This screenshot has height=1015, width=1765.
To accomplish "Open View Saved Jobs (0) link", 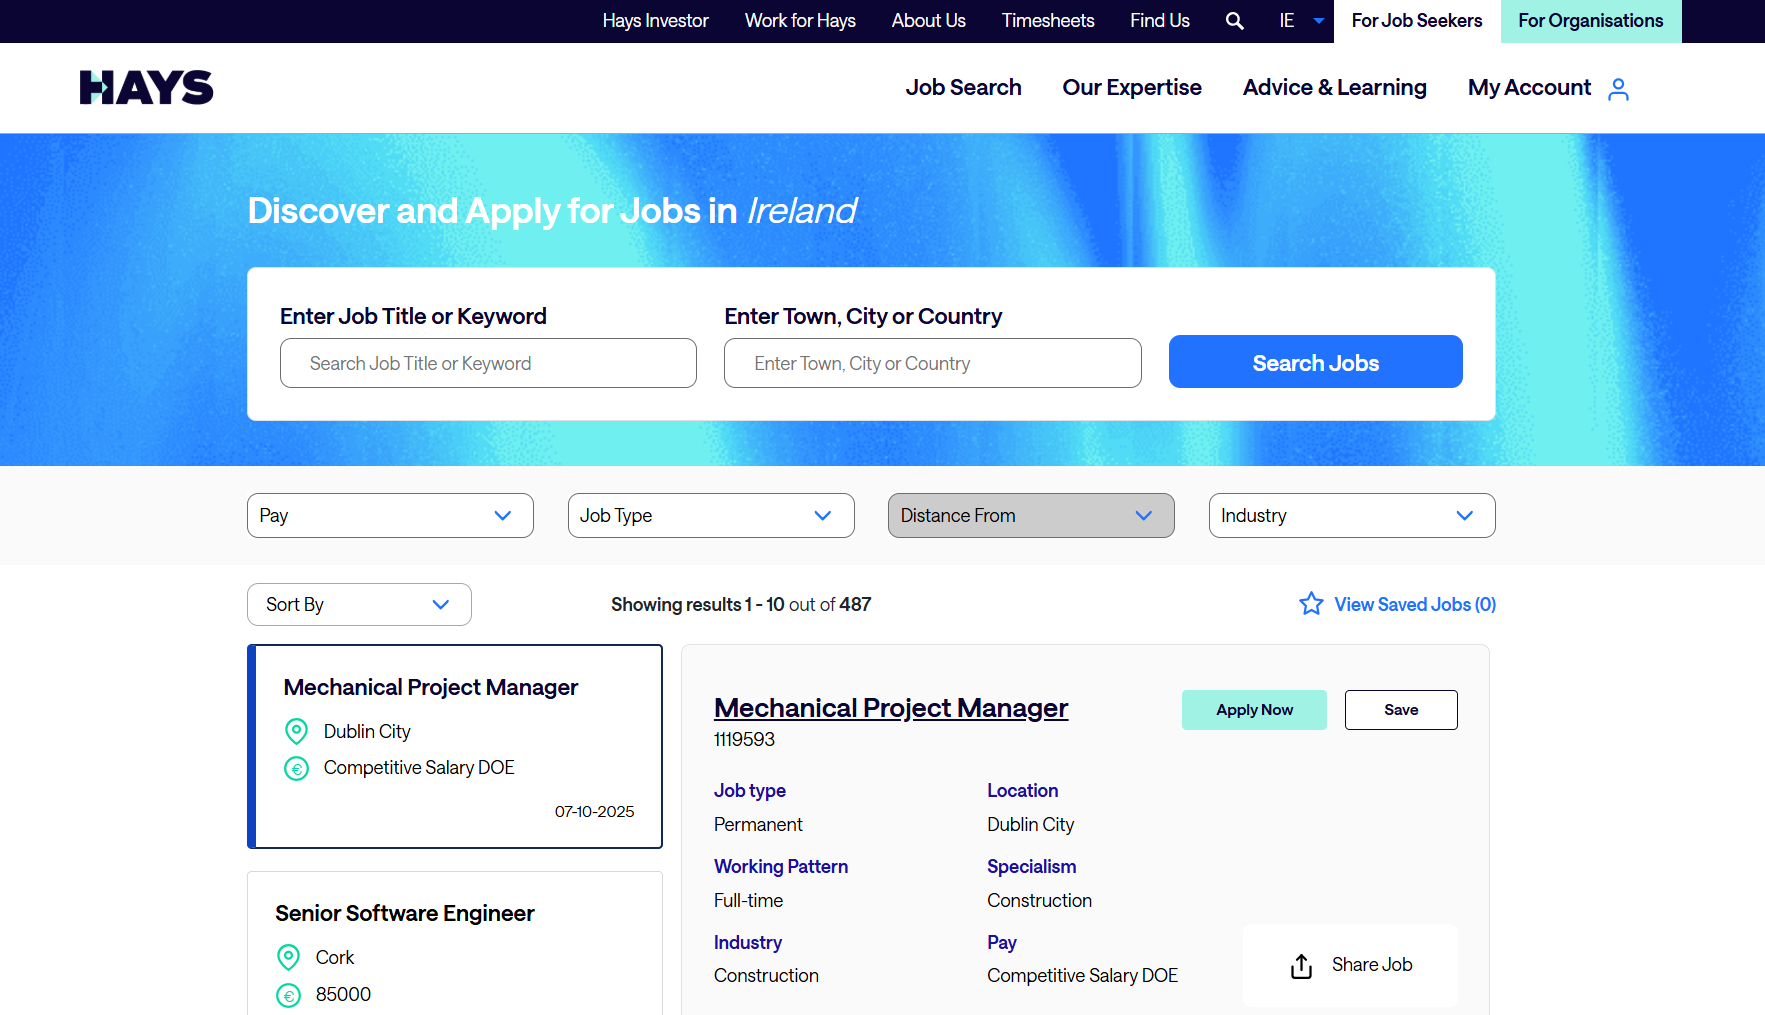I will point(1415,604).
